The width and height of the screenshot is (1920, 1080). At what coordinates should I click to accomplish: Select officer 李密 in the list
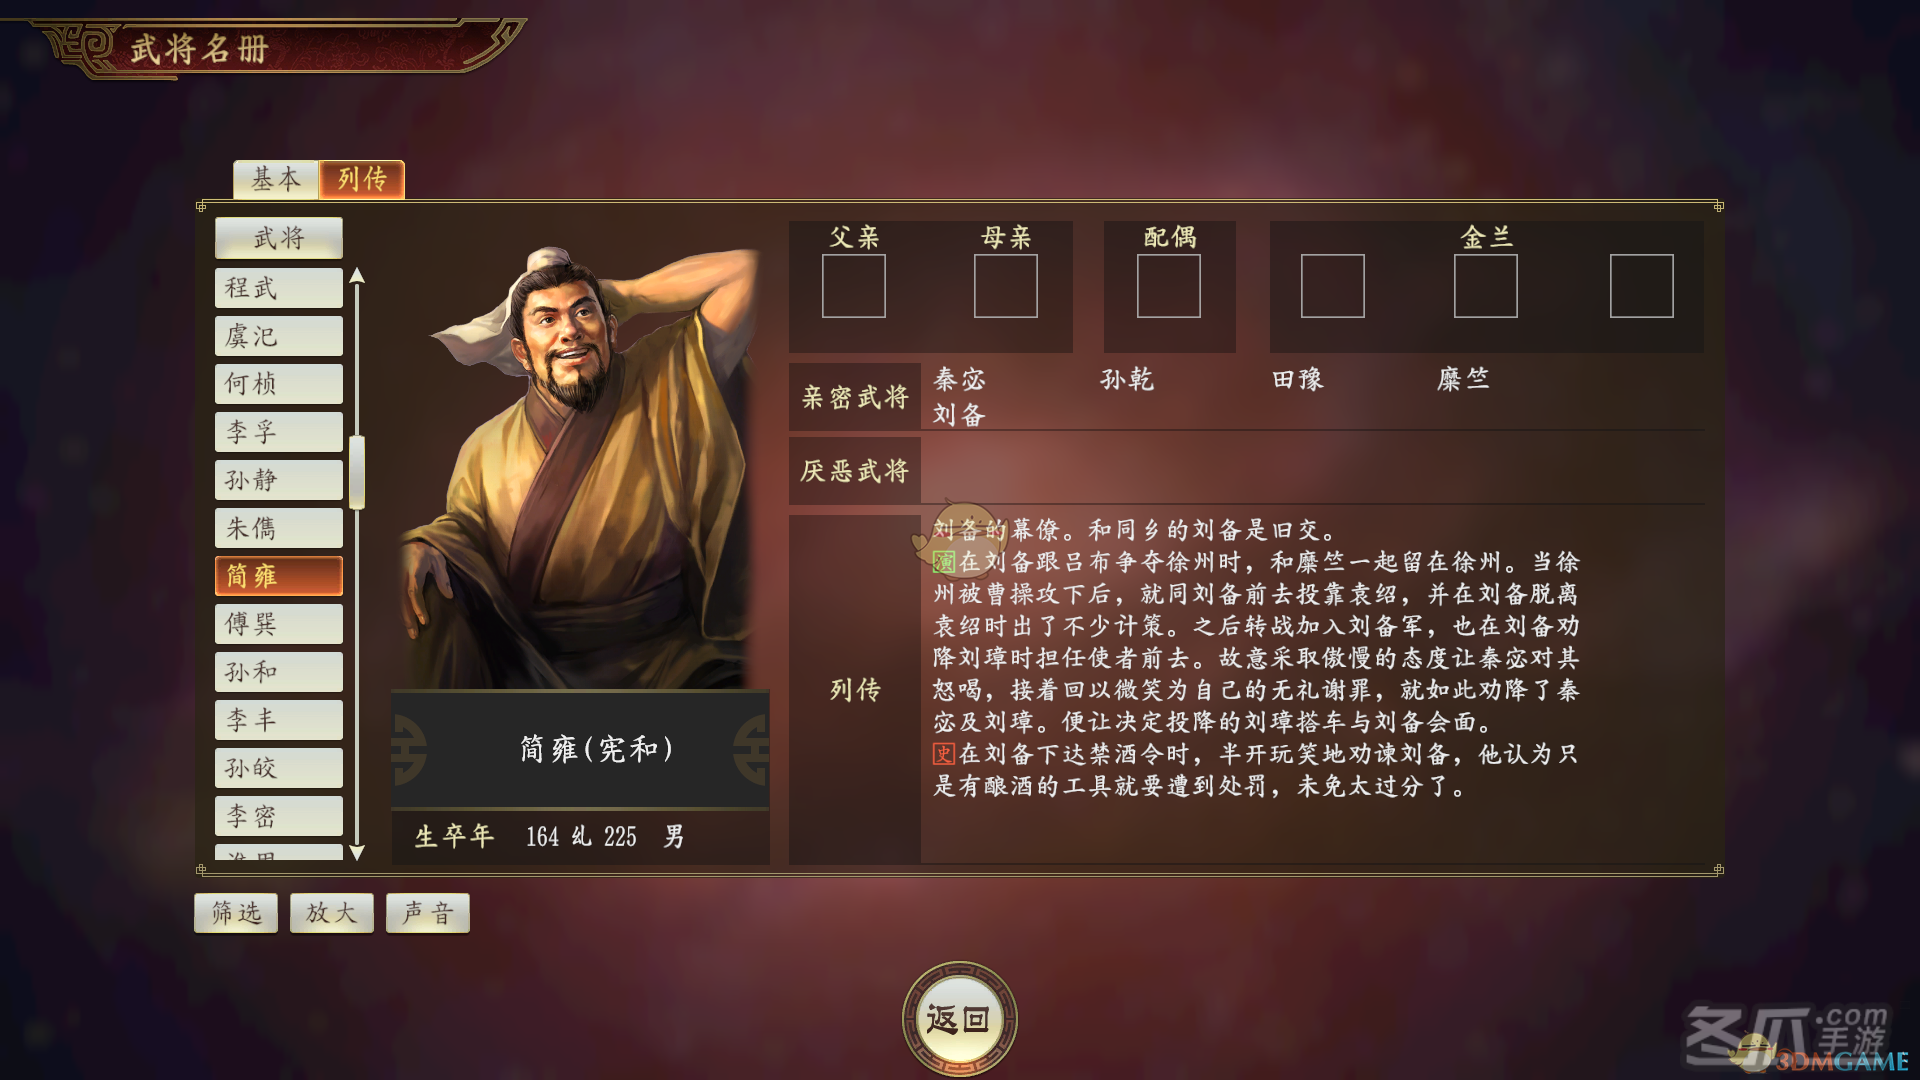point(279,816)
